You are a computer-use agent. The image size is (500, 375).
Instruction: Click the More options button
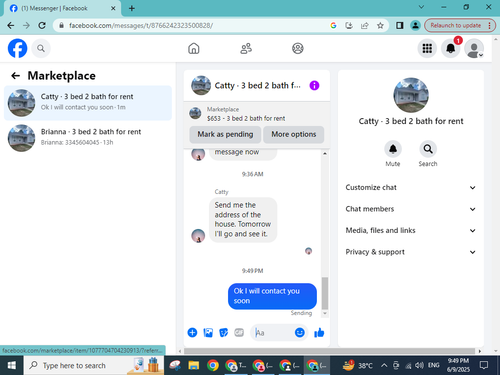294,134
